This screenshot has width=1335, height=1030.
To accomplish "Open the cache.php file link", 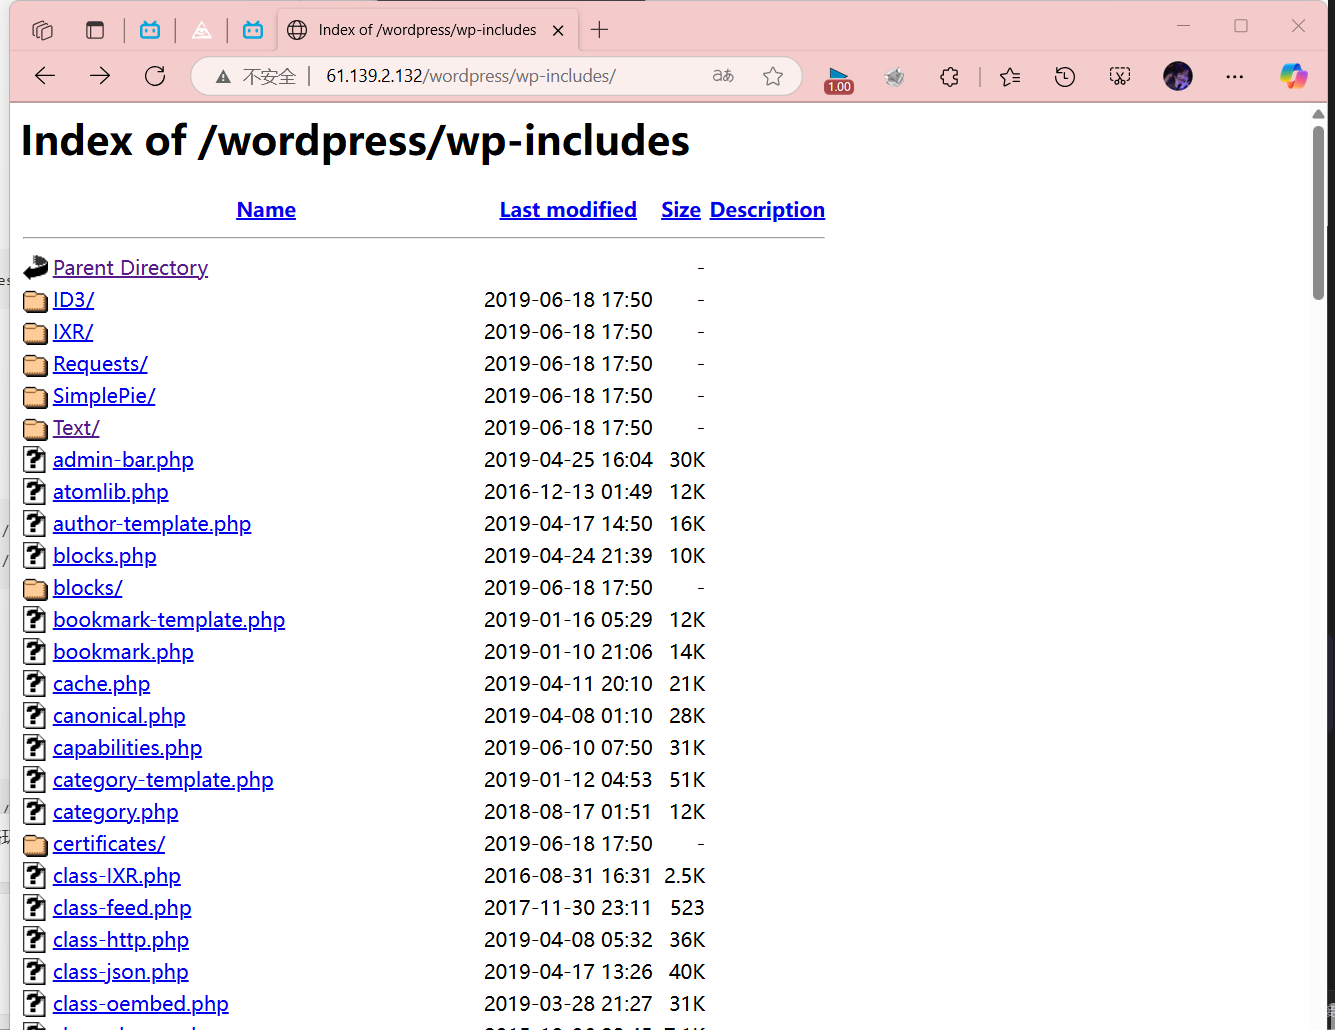I will tap(101, 684).
